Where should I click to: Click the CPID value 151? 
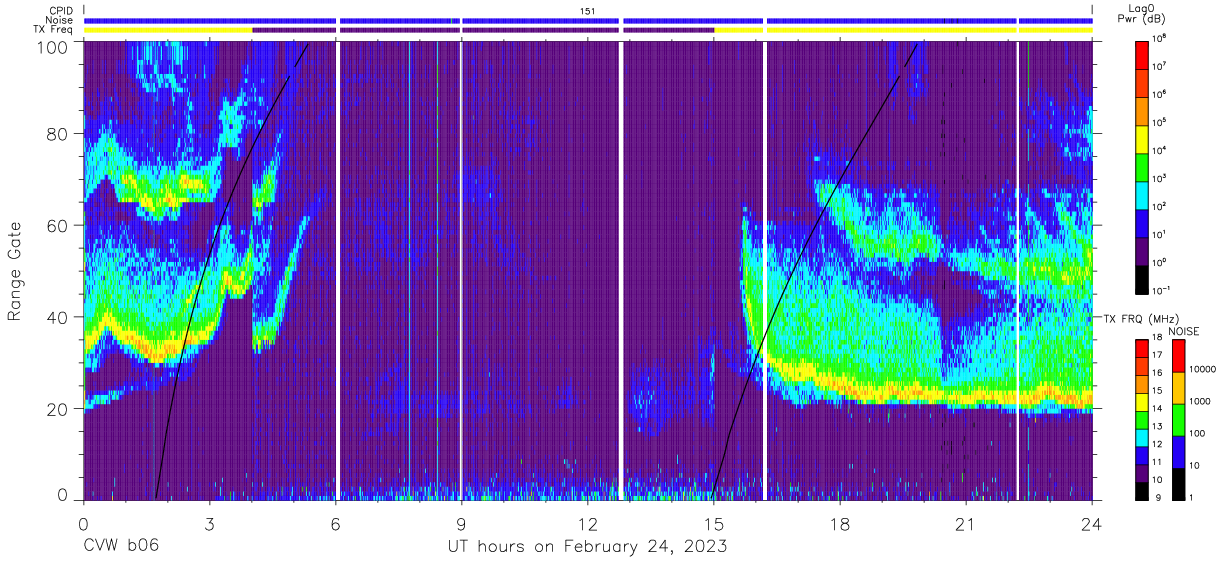click(x=588, y=10)
